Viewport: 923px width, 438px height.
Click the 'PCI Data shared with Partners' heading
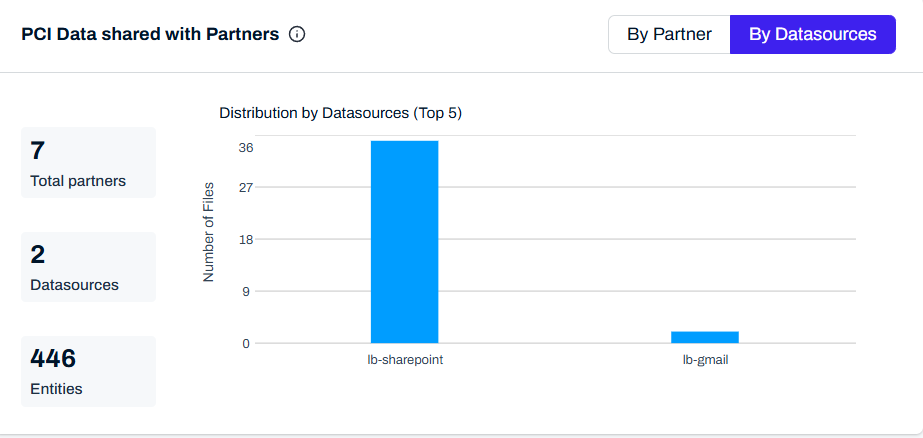[150, 34]
